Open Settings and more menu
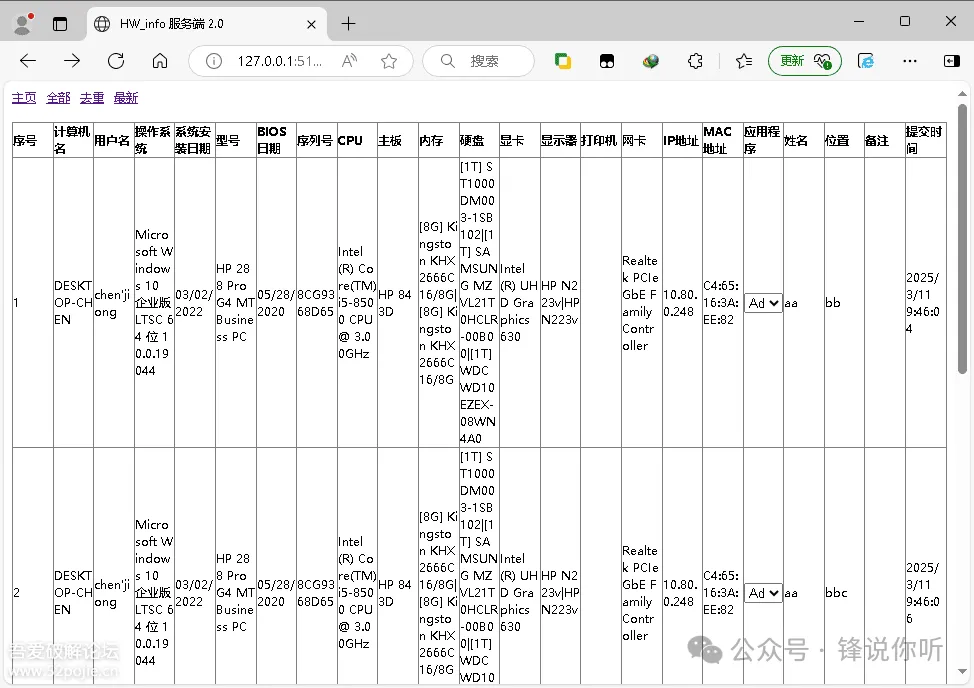 click(x=910, y=61)
